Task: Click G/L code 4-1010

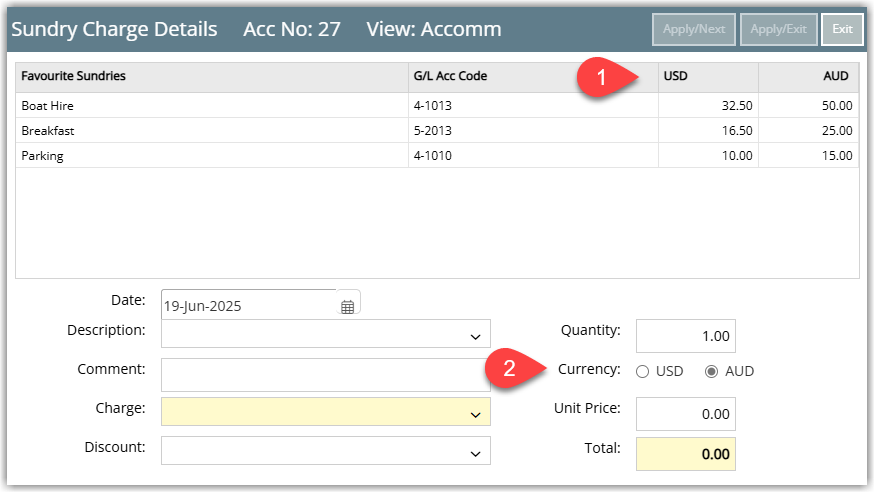Action: click(432, 156)
